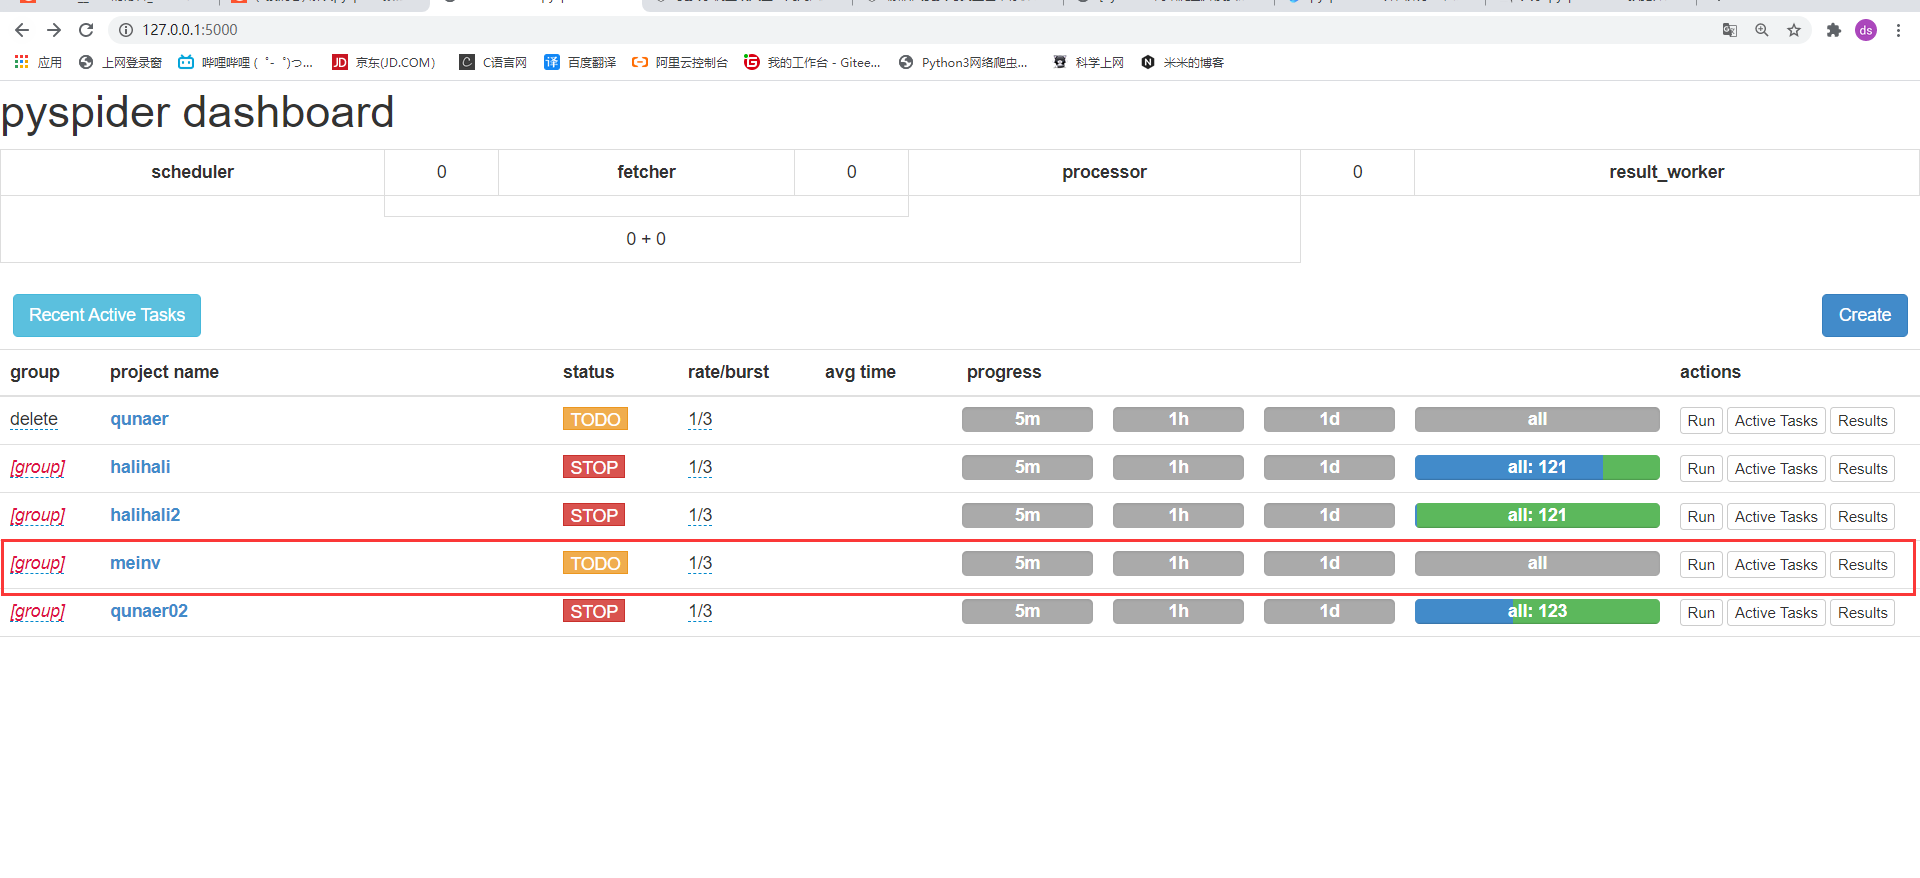This screenshot has width=1920, height=878.
Task: Edit the [group] field of meinv
Action: 38,563
